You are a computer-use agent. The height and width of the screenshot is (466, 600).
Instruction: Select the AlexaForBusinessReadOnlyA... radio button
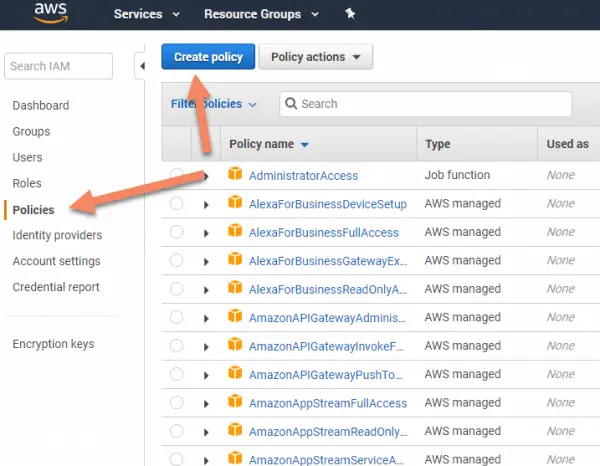[176, 288]
